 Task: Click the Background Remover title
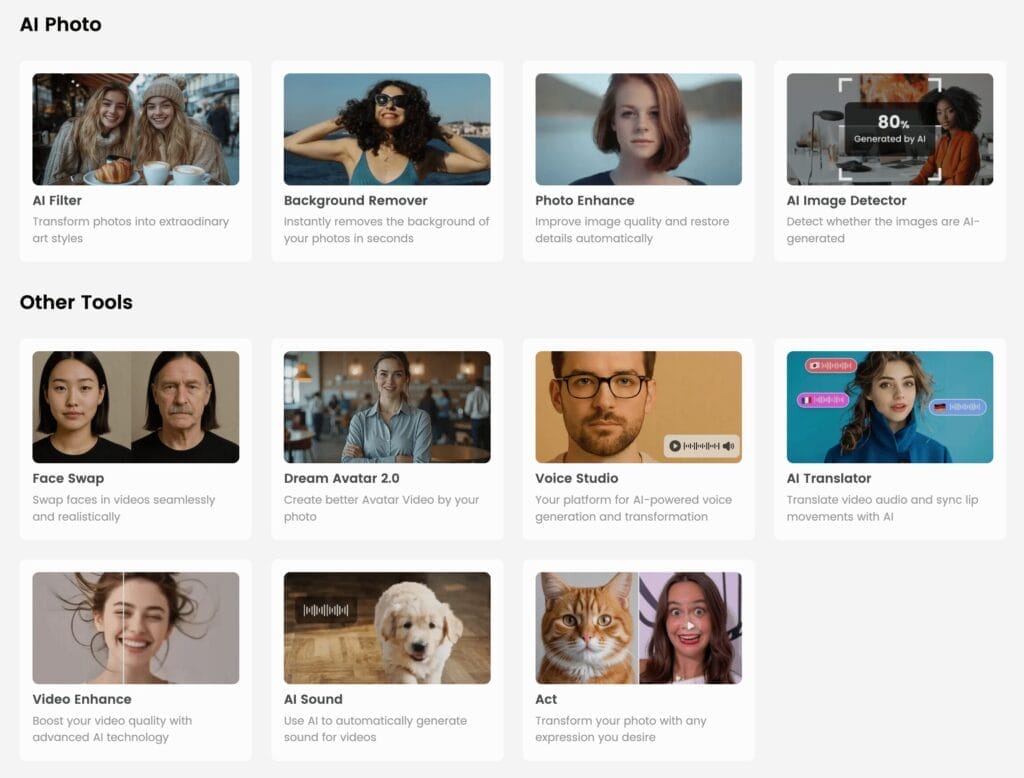pos(356,201)
